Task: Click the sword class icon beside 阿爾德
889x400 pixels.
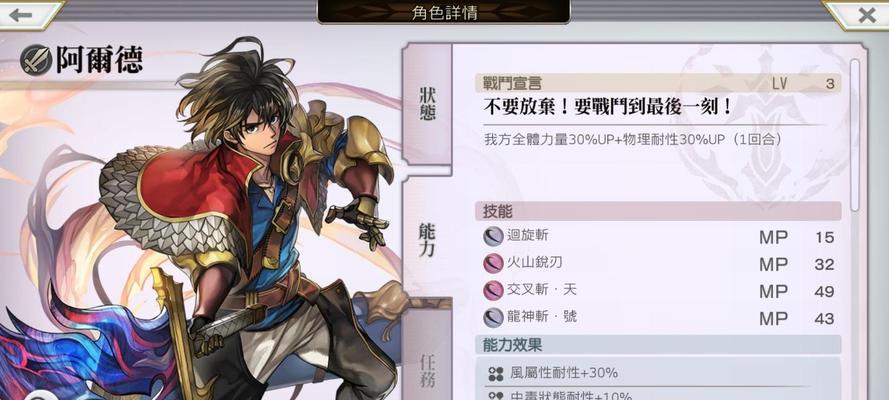Action: tap(35, 60)
